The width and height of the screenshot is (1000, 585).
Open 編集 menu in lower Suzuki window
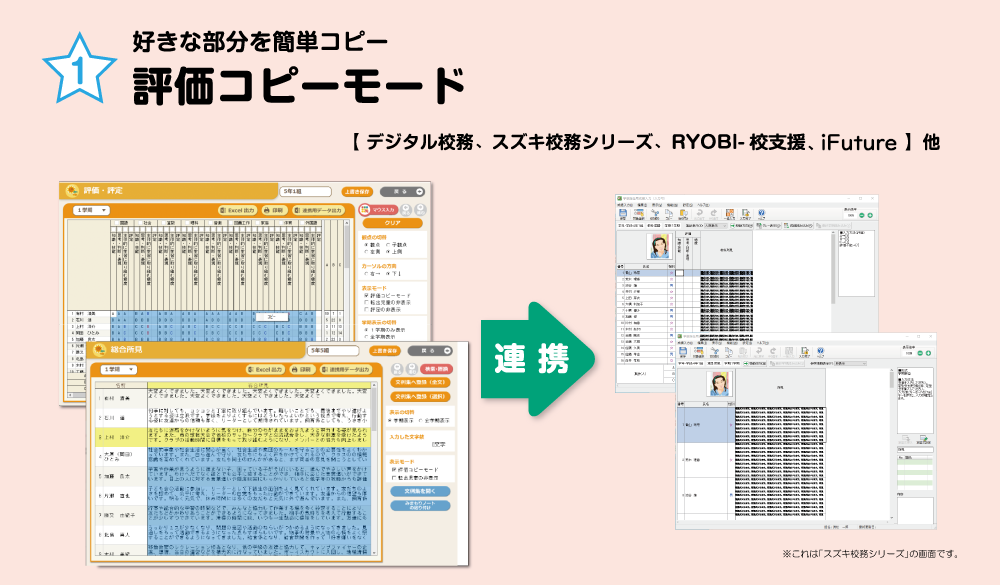[702, 343]
